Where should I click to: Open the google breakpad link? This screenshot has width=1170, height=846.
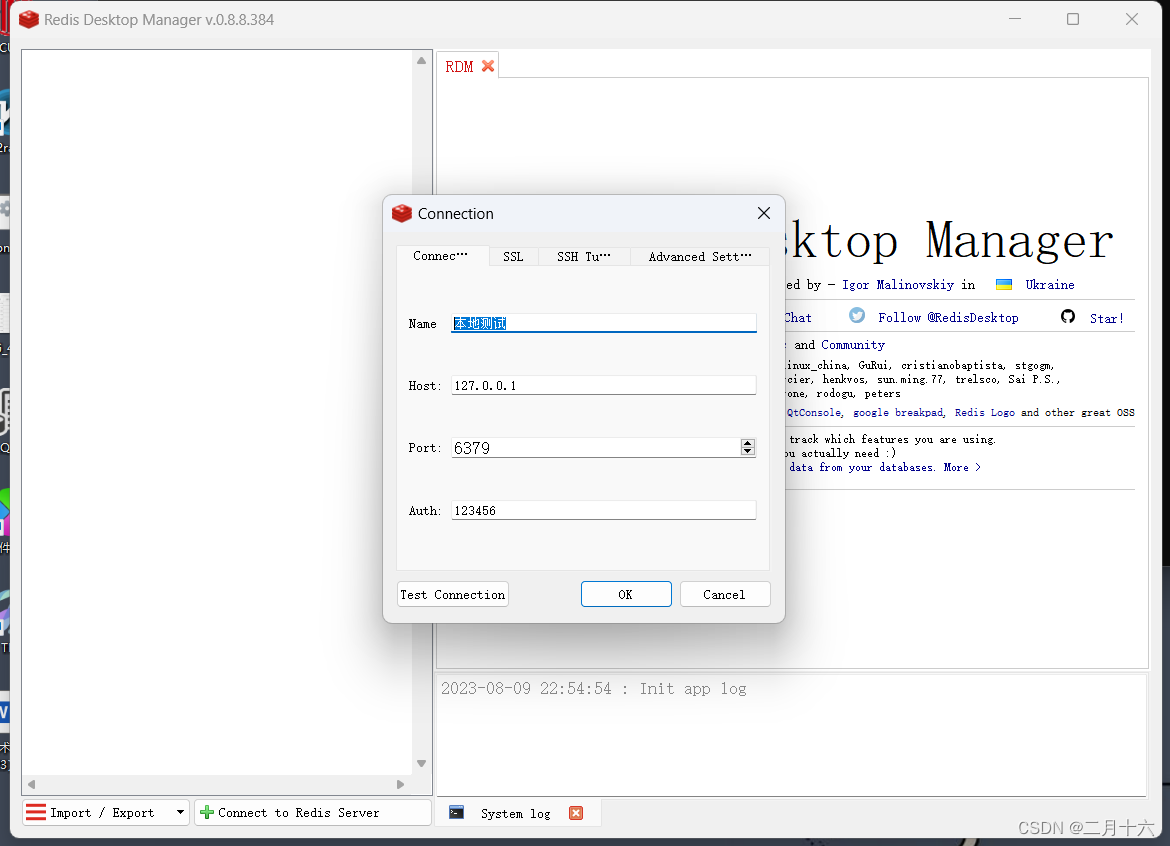[898, 413]
